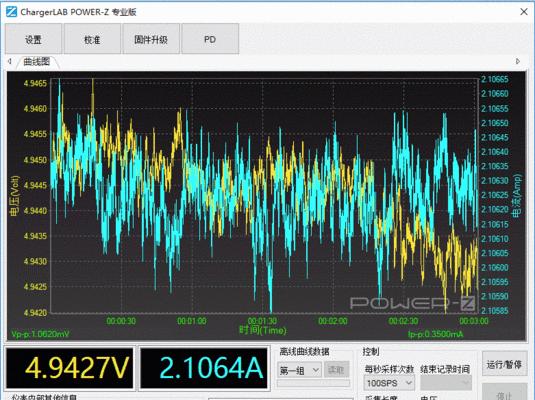Click the 4.9427V voltage readout
The height and width of the screenshot is (400, 535).
point(70,368)
